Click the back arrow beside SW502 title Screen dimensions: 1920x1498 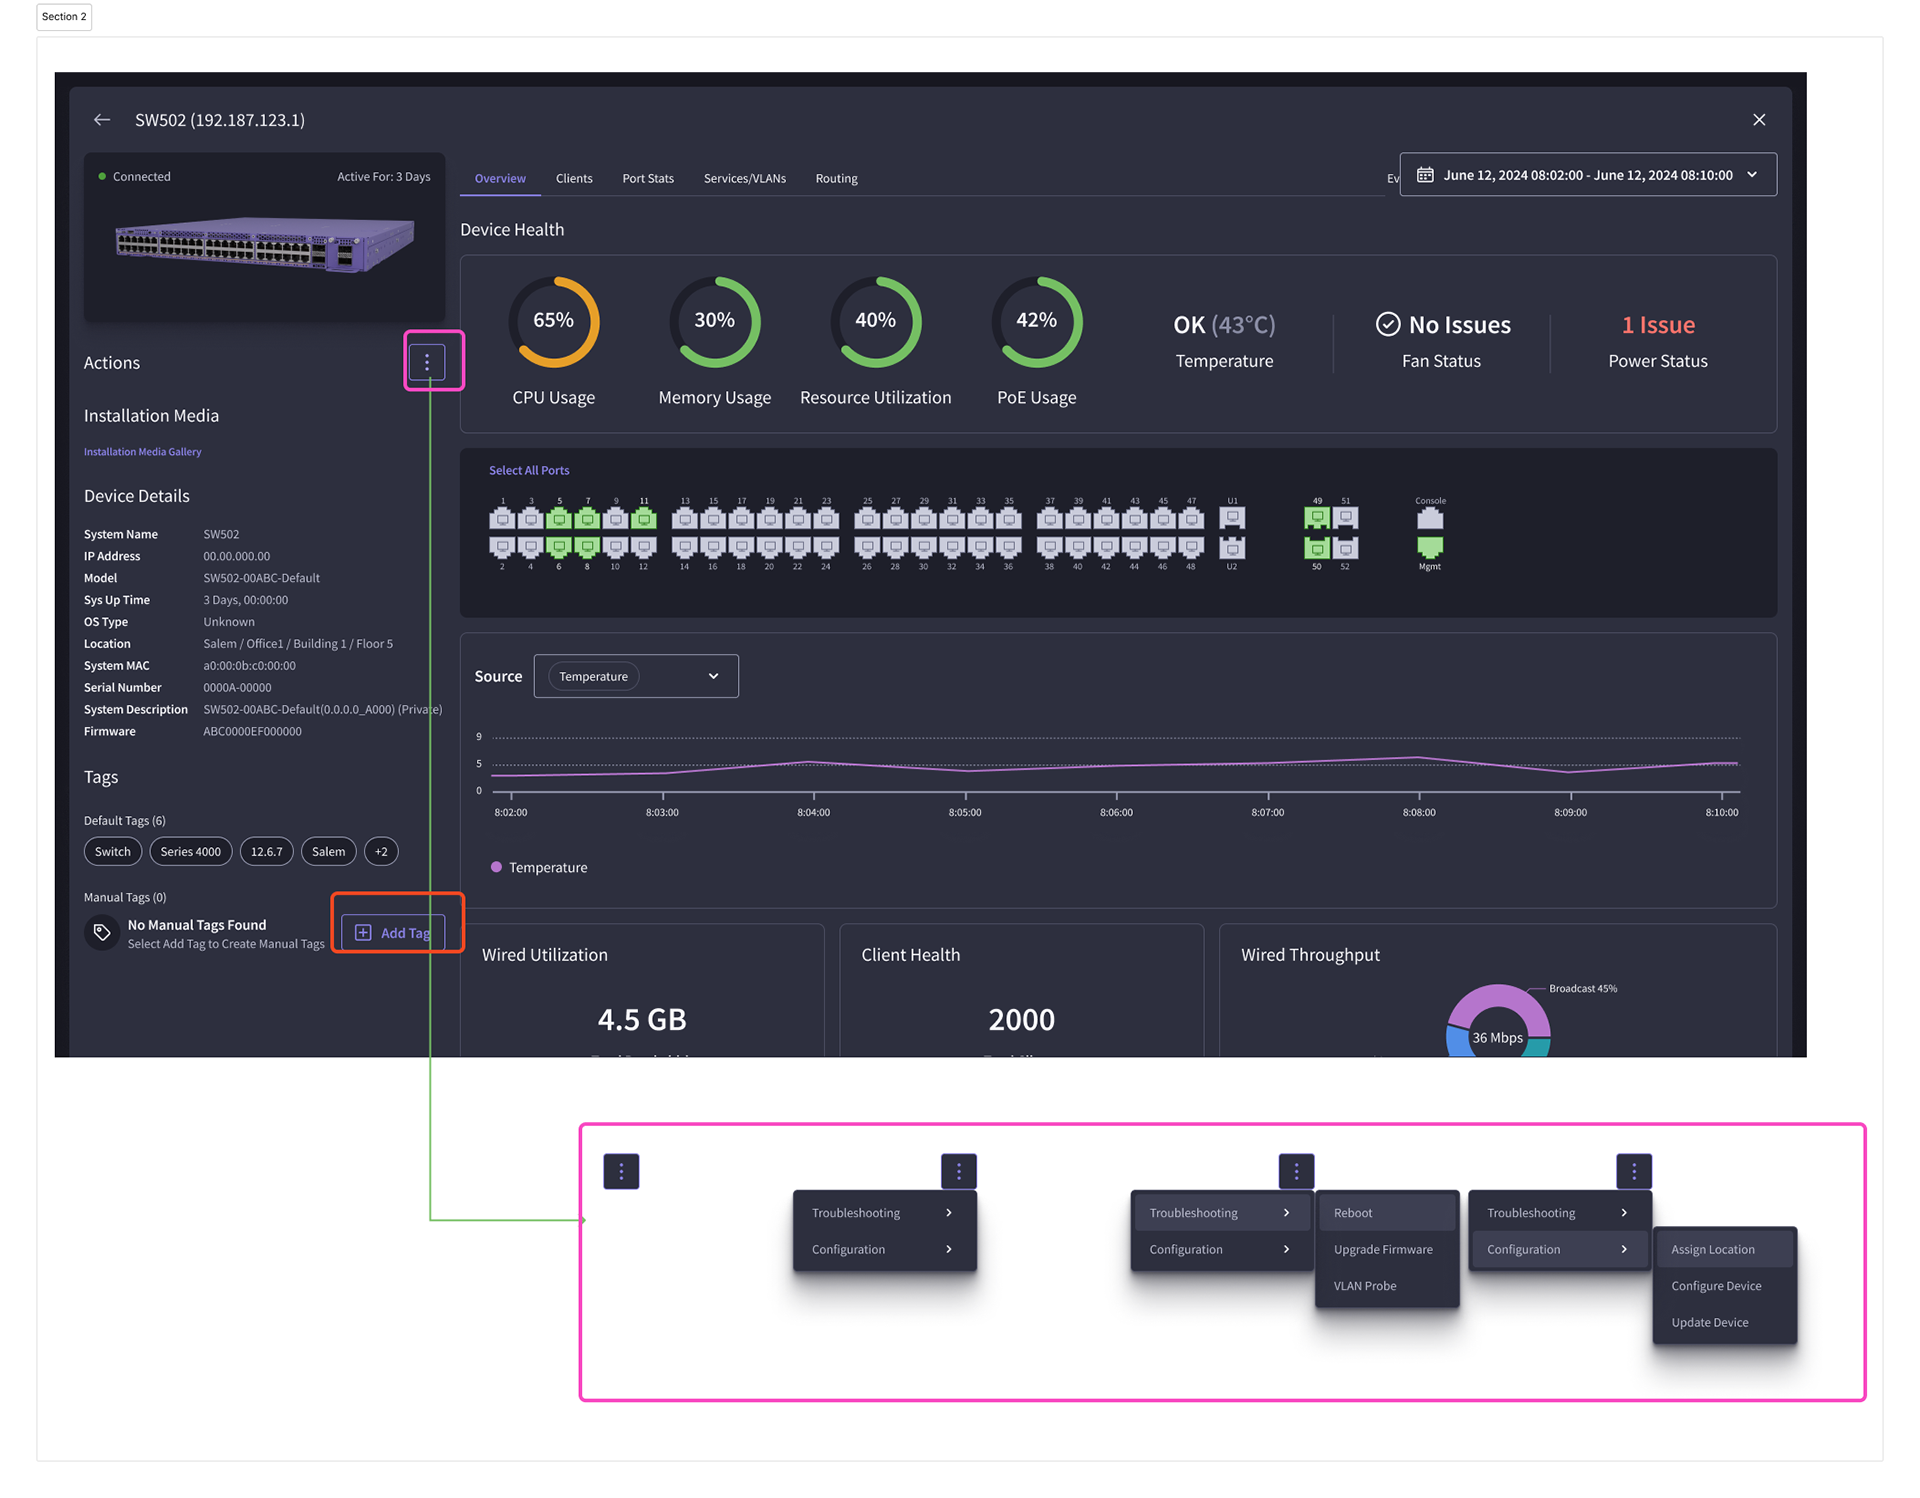tap(102, 120)
